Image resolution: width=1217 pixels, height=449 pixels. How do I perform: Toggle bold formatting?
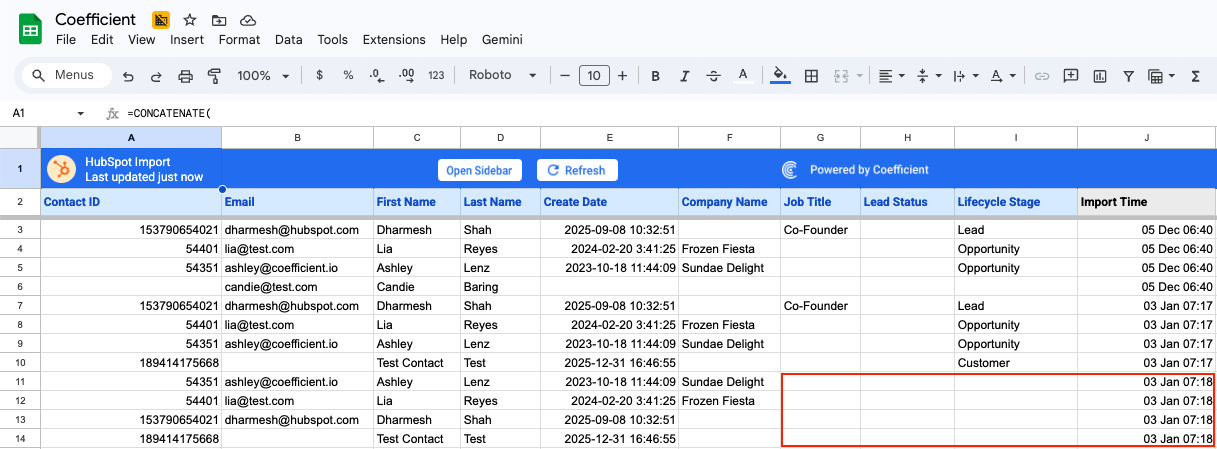(656, 76)
